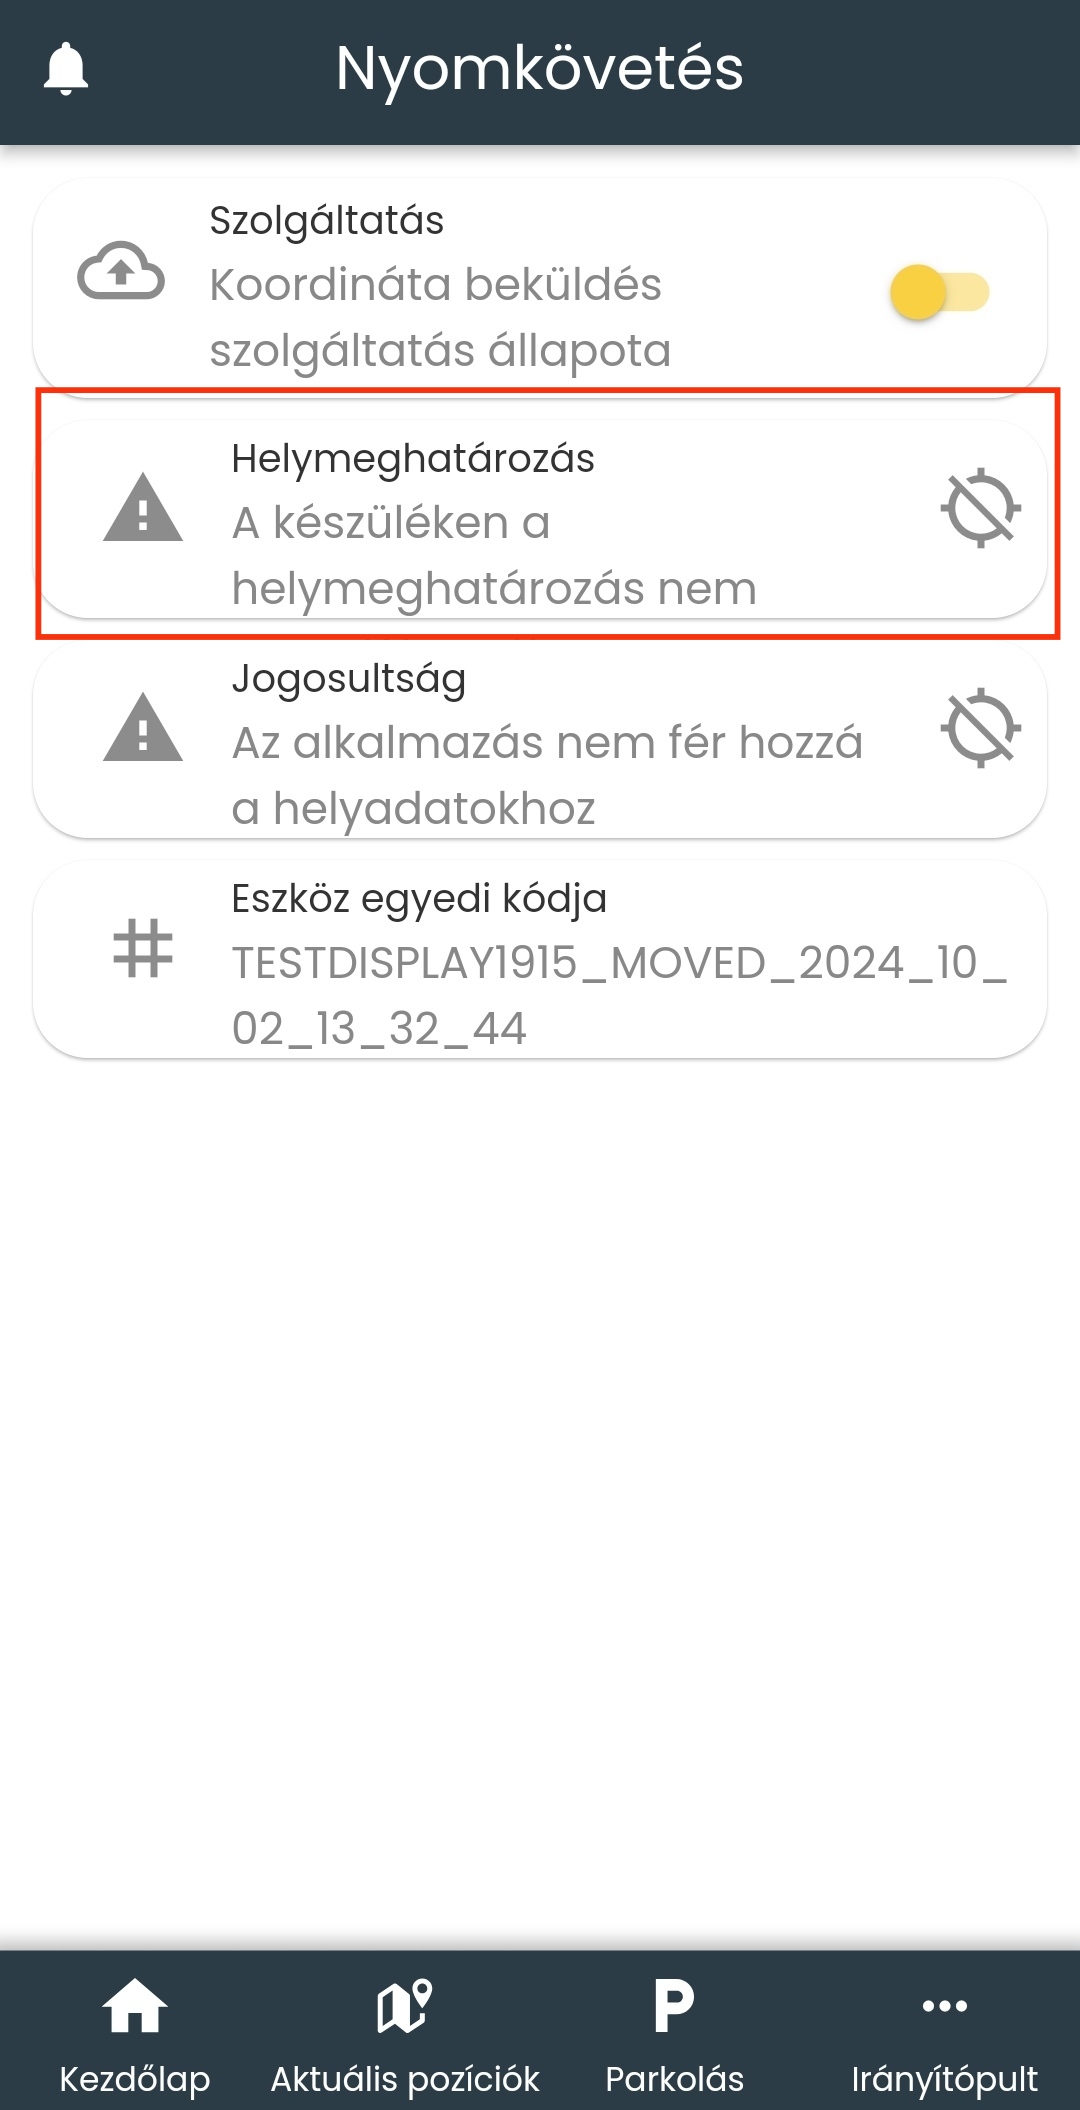Tap the map pin icon for positions
Viewport: 1080px width, 2110px height.
click(x=405, y=2006)
